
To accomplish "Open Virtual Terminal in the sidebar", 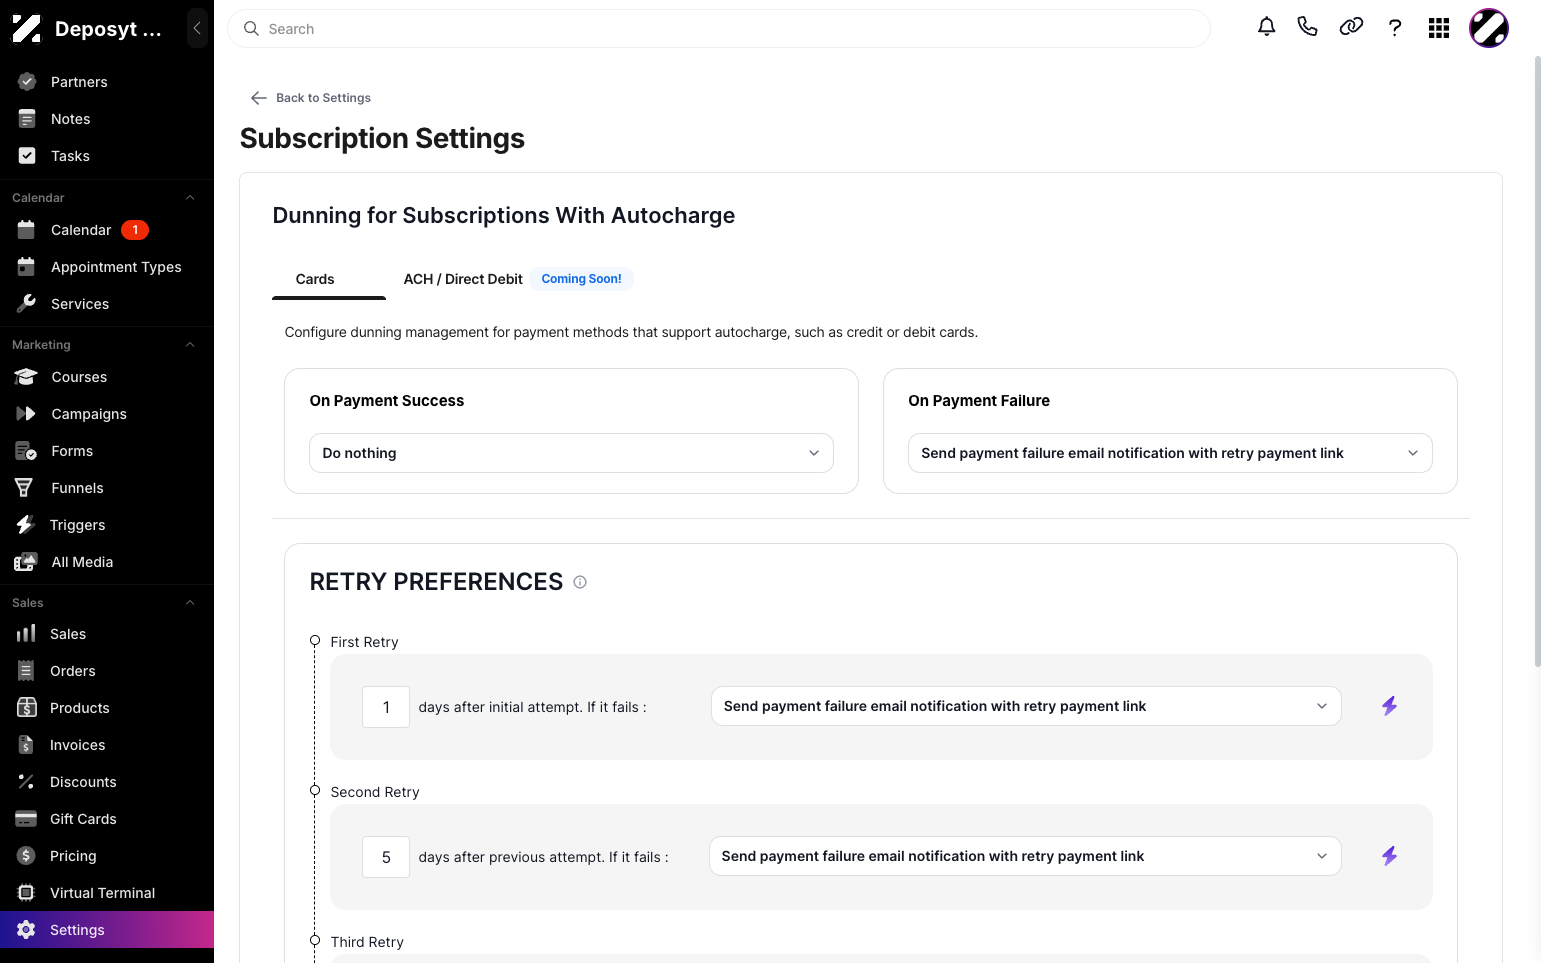I will pos(107,893).
